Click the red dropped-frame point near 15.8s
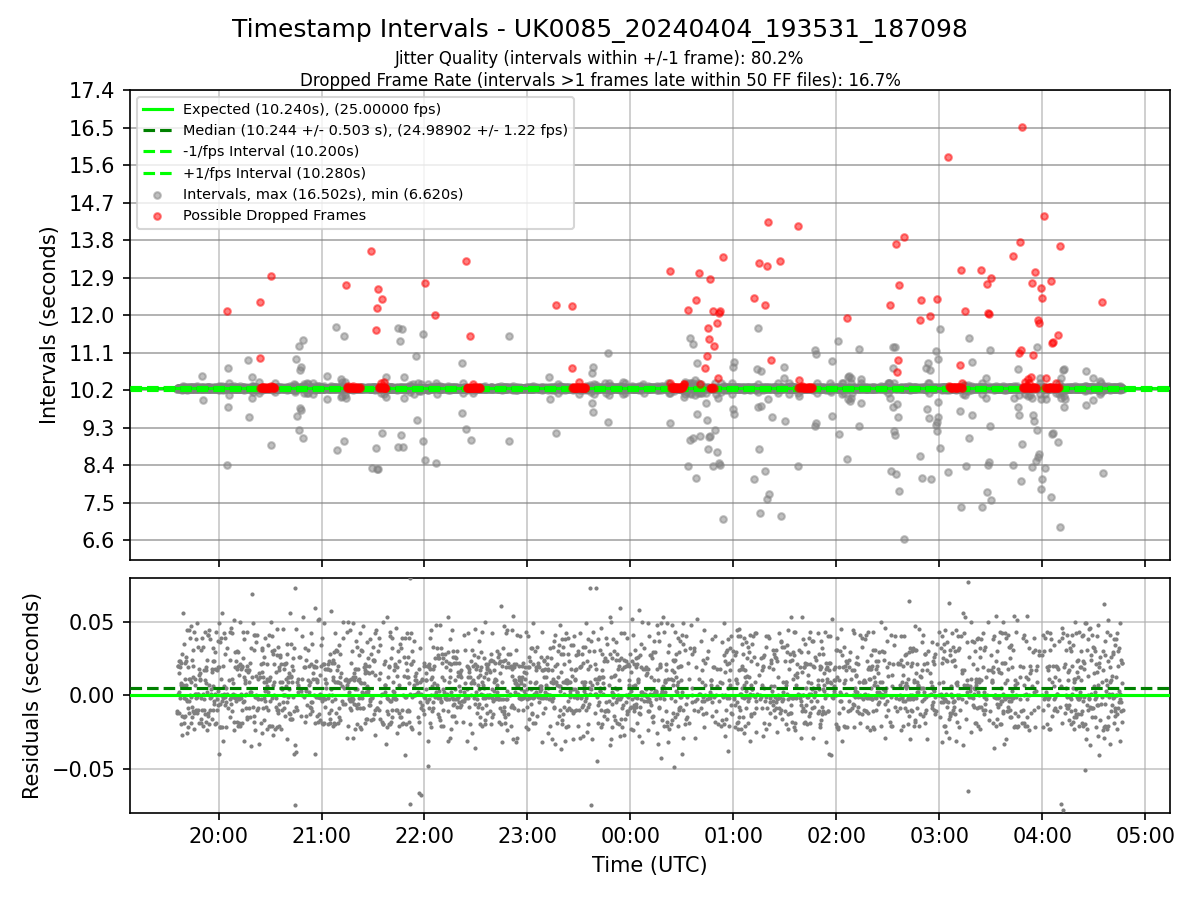 click(x=948, y=157)
